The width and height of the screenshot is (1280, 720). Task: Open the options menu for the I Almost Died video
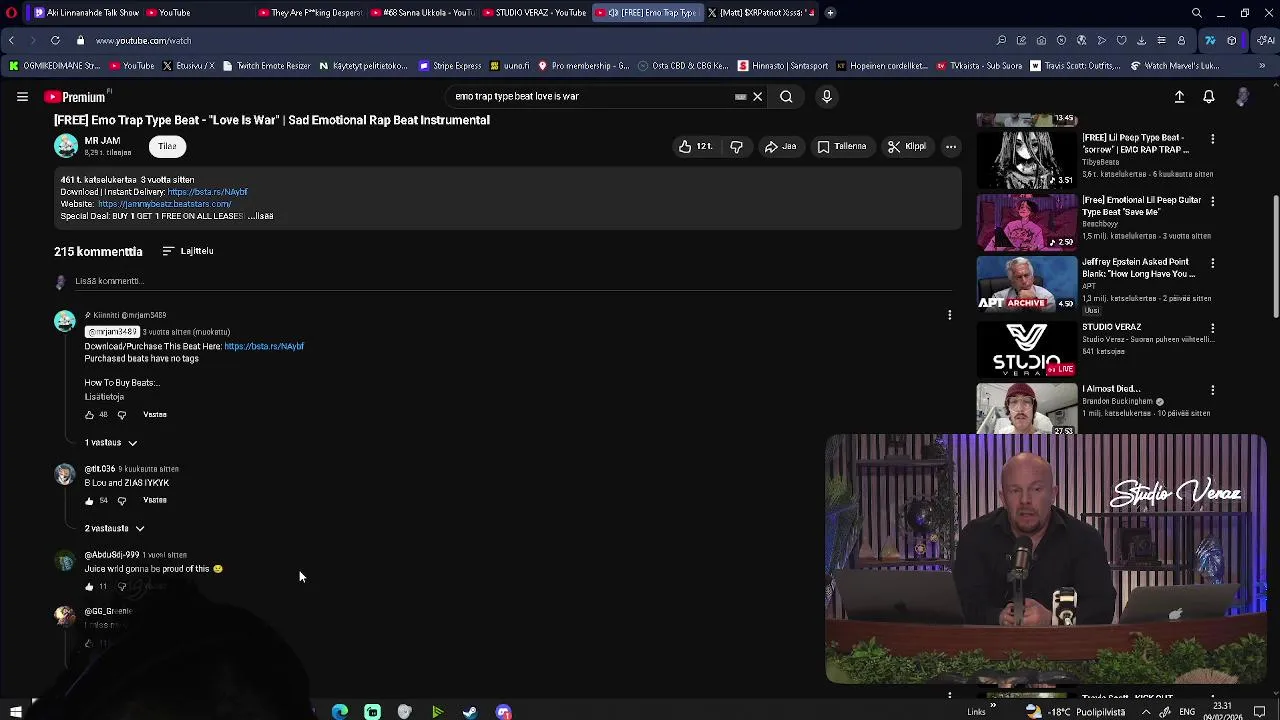[1213, 389]
